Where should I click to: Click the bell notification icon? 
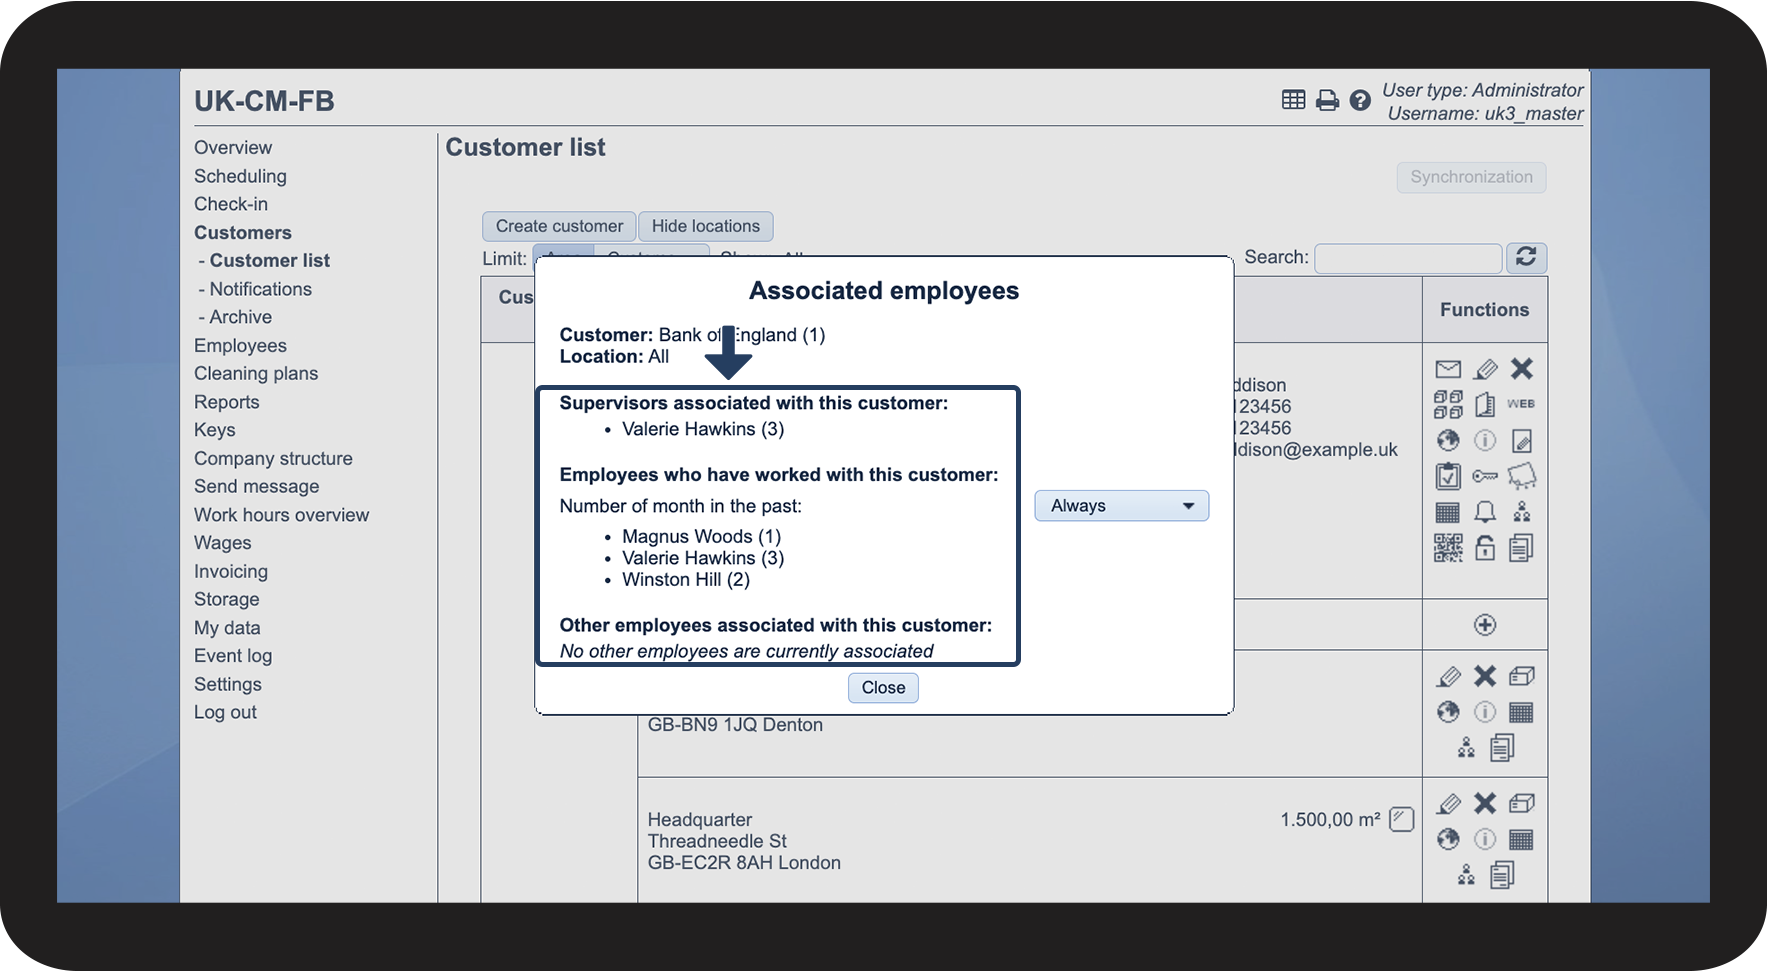1485,512
